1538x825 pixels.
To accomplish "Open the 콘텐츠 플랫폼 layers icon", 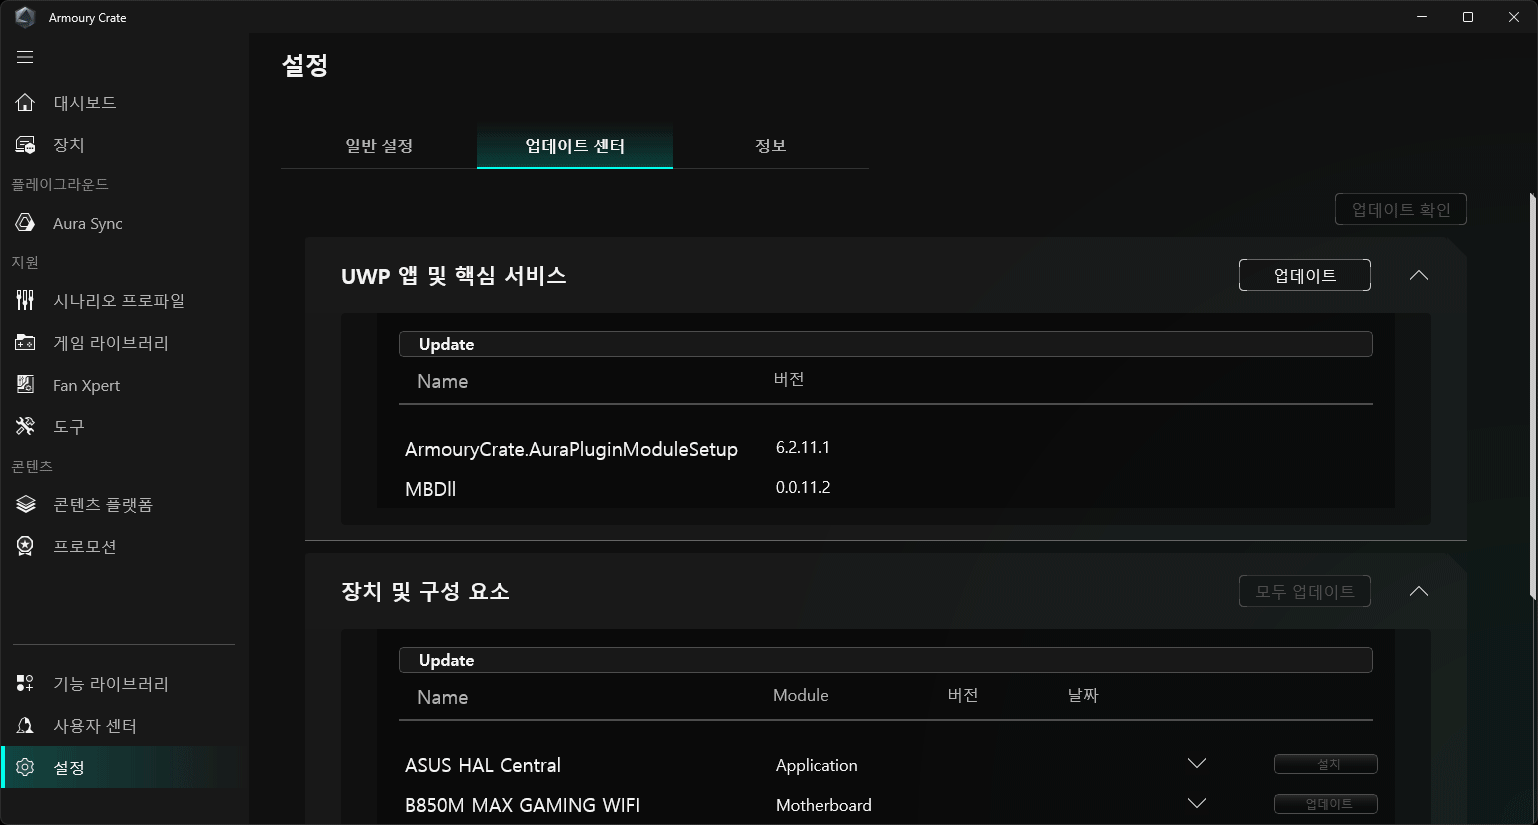I will click(25, 504).
